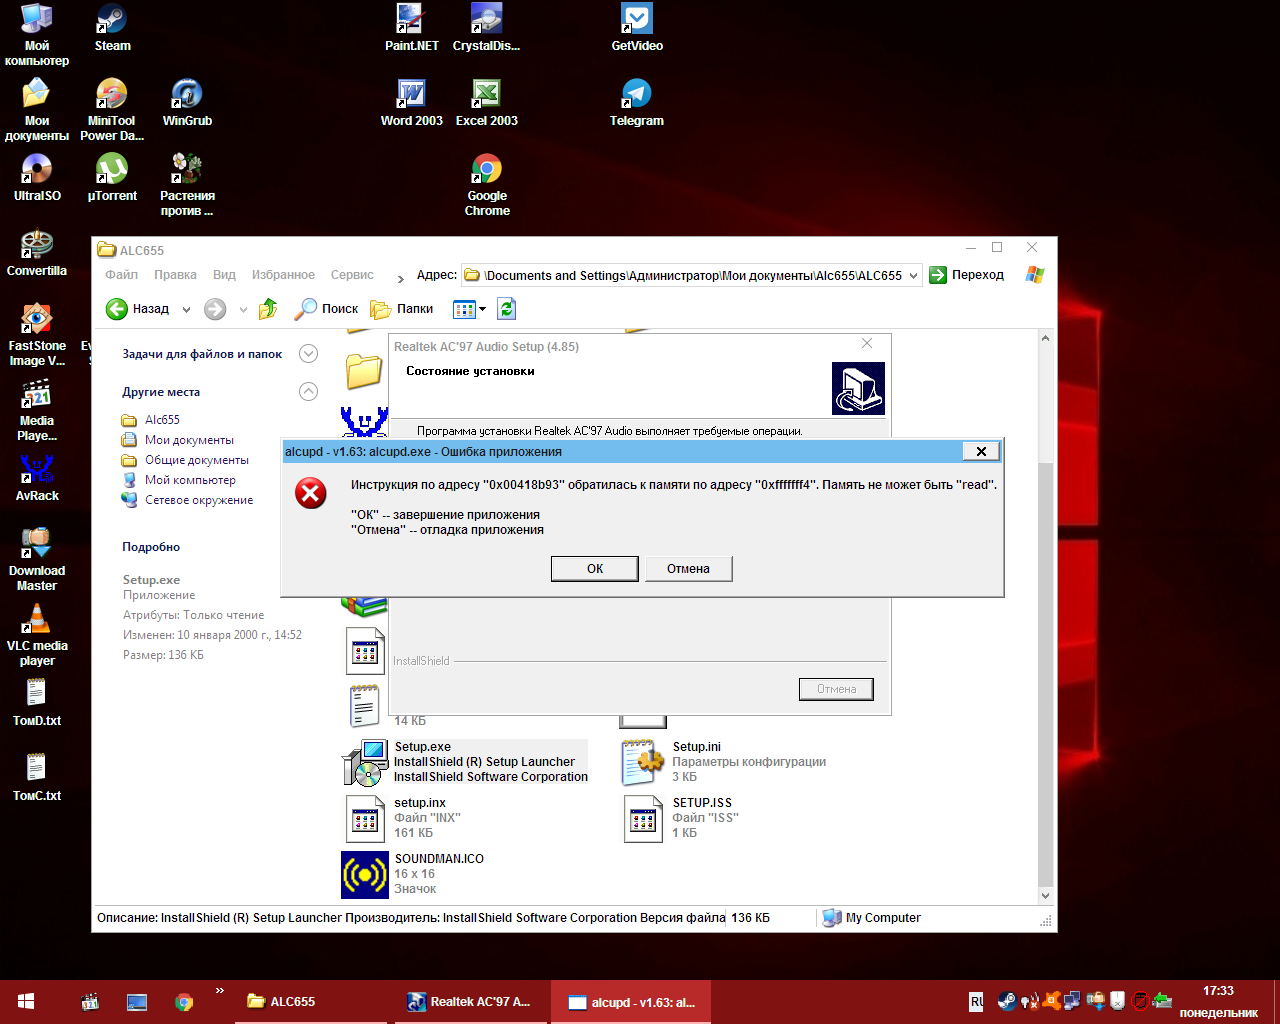The image size is (1280, 1024).
Task: Click 'Отмена' in the error dialog
Action: (689, 569)
